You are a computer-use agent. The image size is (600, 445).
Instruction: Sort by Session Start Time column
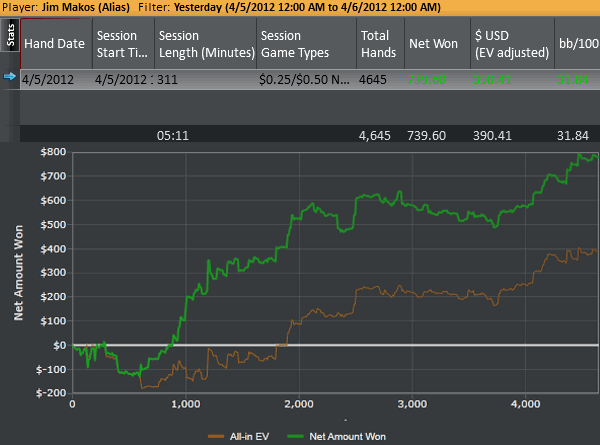click(x=123, y=44)
